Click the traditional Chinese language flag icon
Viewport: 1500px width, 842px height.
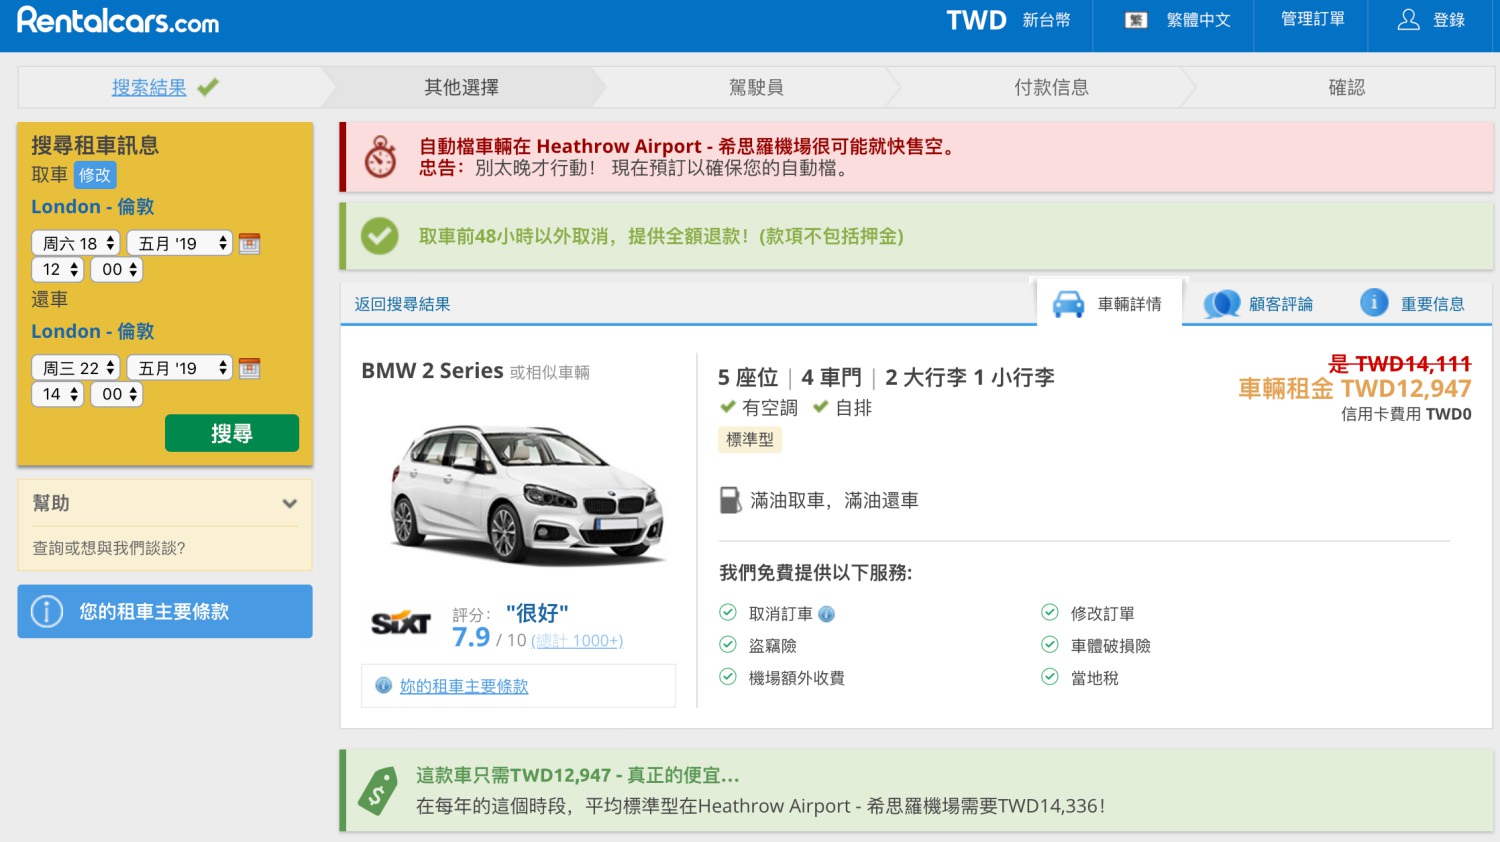[x=1136, y=20]
